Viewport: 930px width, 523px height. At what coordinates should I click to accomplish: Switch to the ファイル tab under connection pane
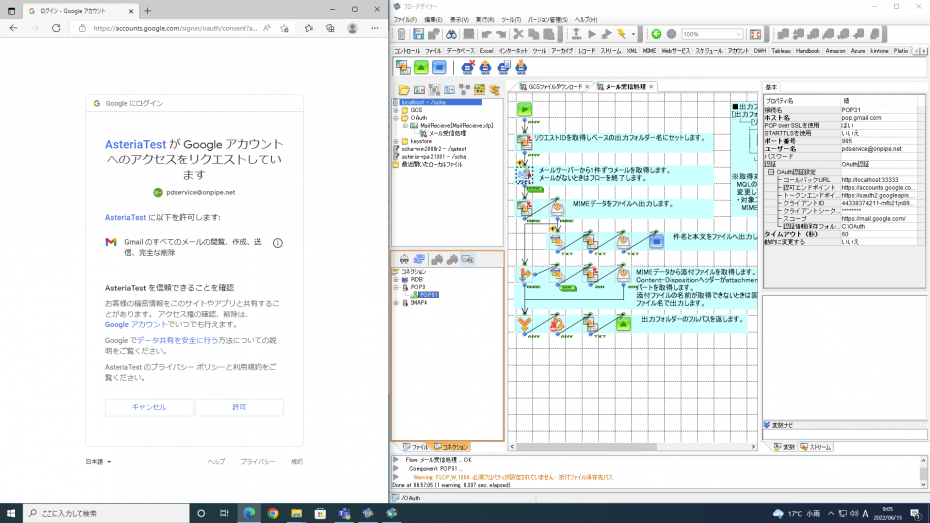416,447
